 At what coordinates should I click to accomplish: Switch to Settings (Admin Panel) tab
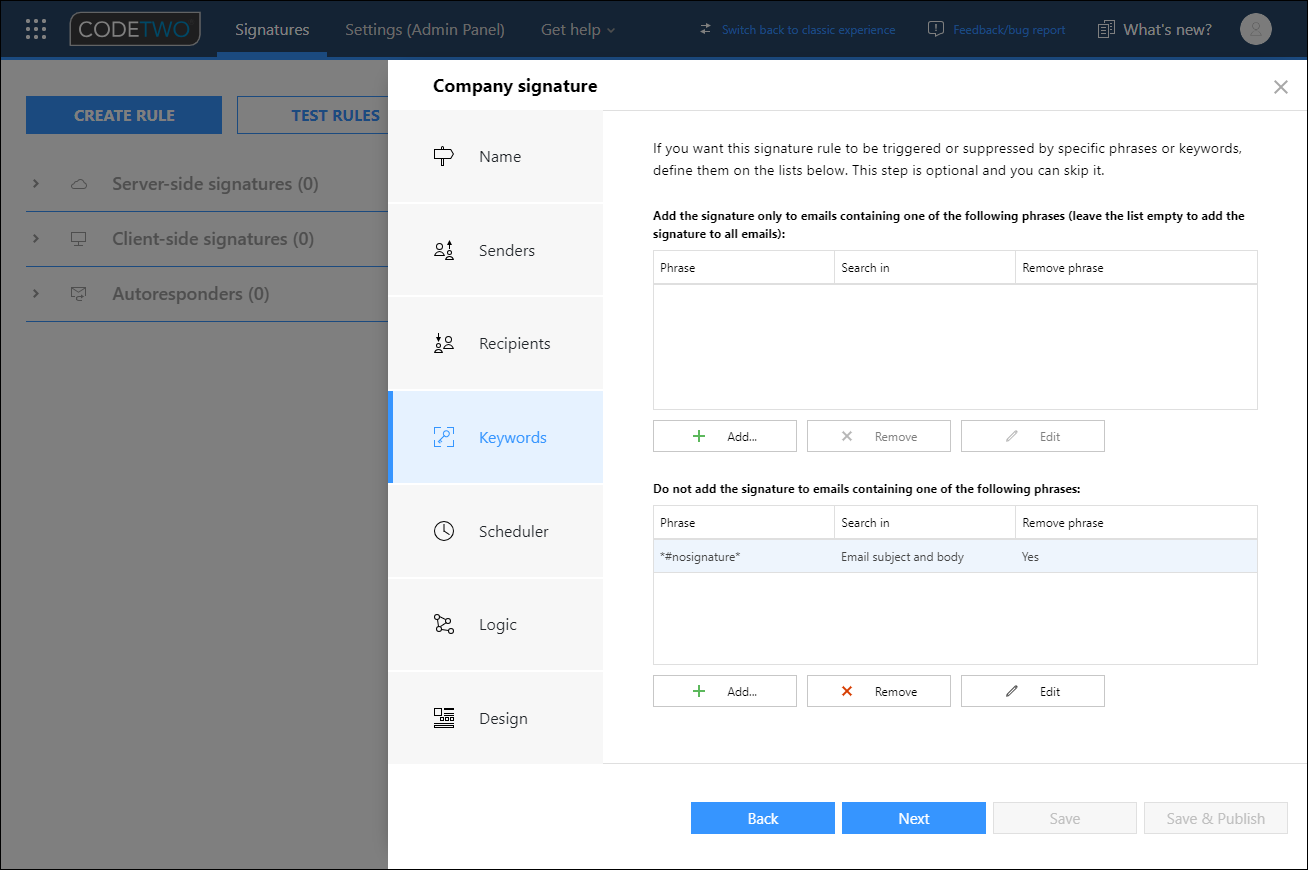pos(424,29)
